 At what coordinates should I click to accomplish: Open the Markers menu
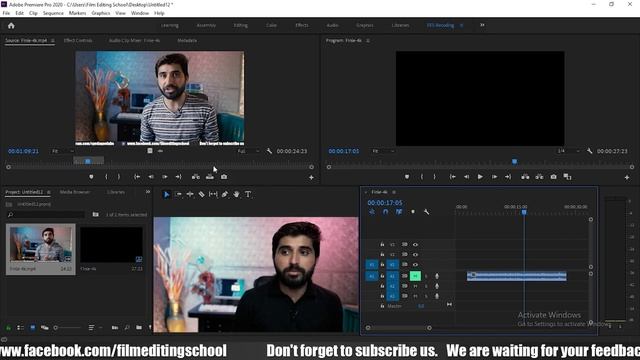[77, 13]
